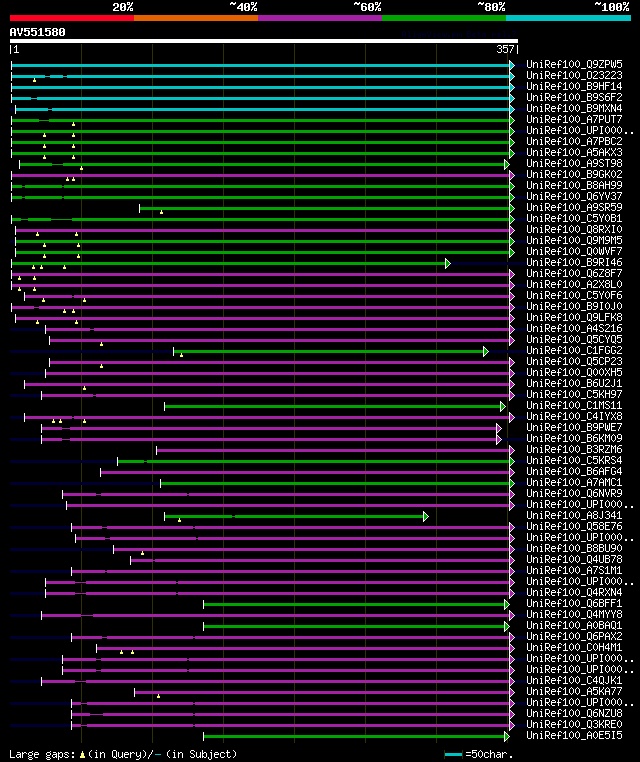Select the UniRef100_A0E5I5 label
Viewport: 640px width, 762px height.
point(574,735)
